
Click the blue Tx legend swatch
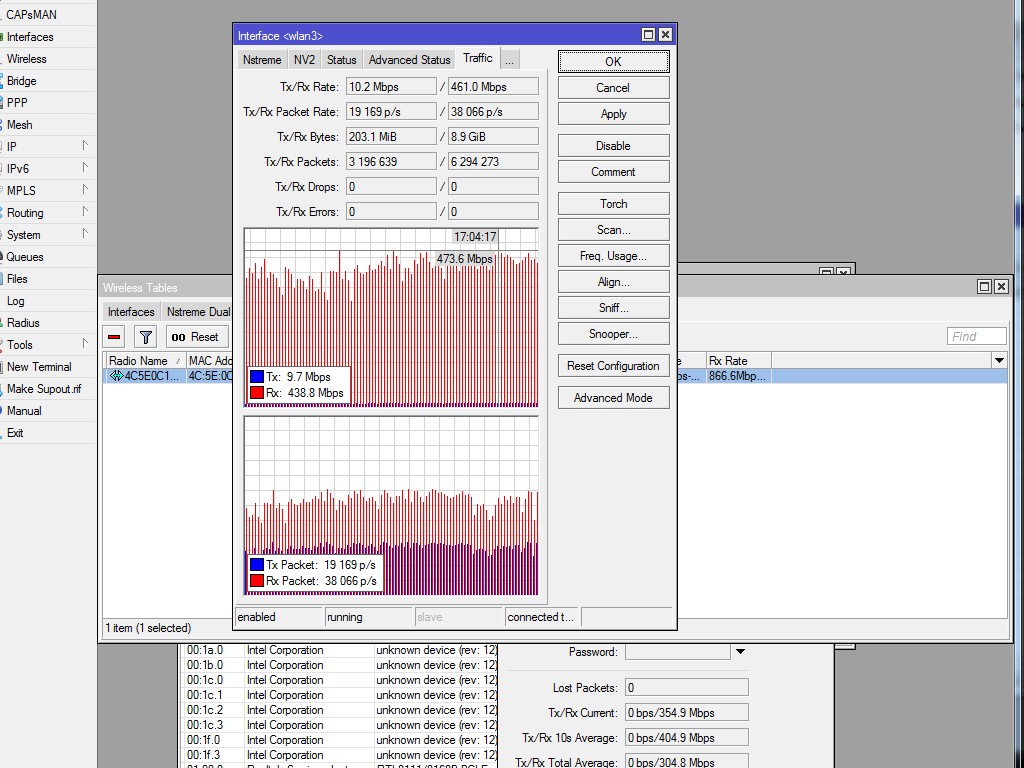click(257, 377)
